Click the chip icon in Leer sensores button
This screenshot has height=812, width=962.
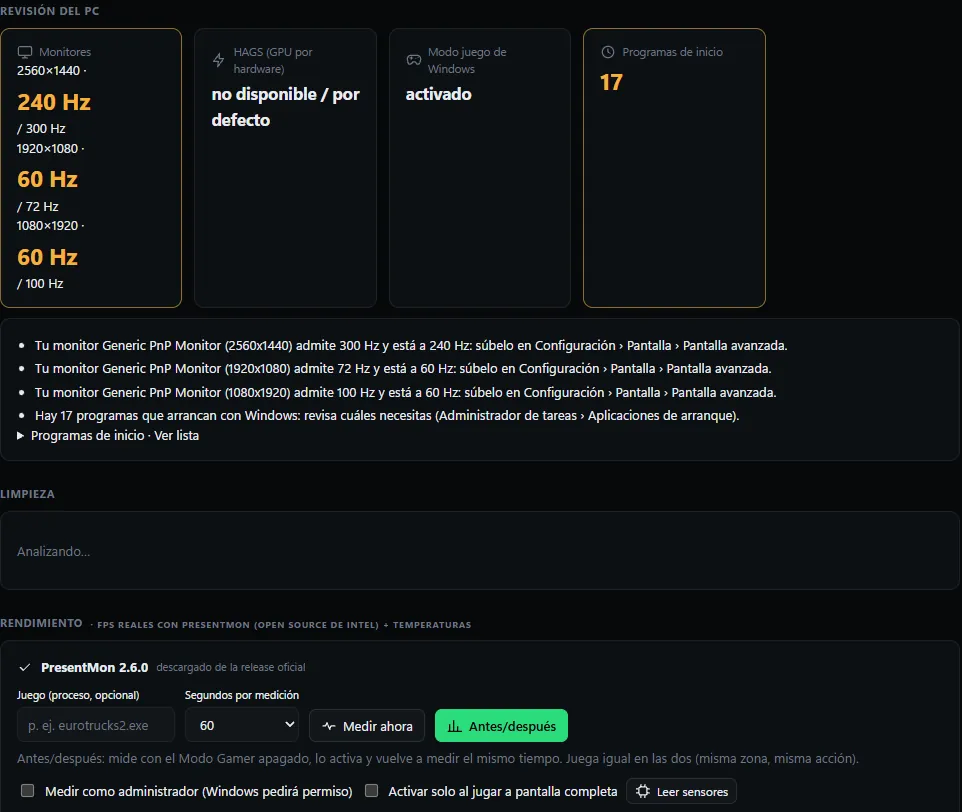pyautogui.click(x=642, y=791)
